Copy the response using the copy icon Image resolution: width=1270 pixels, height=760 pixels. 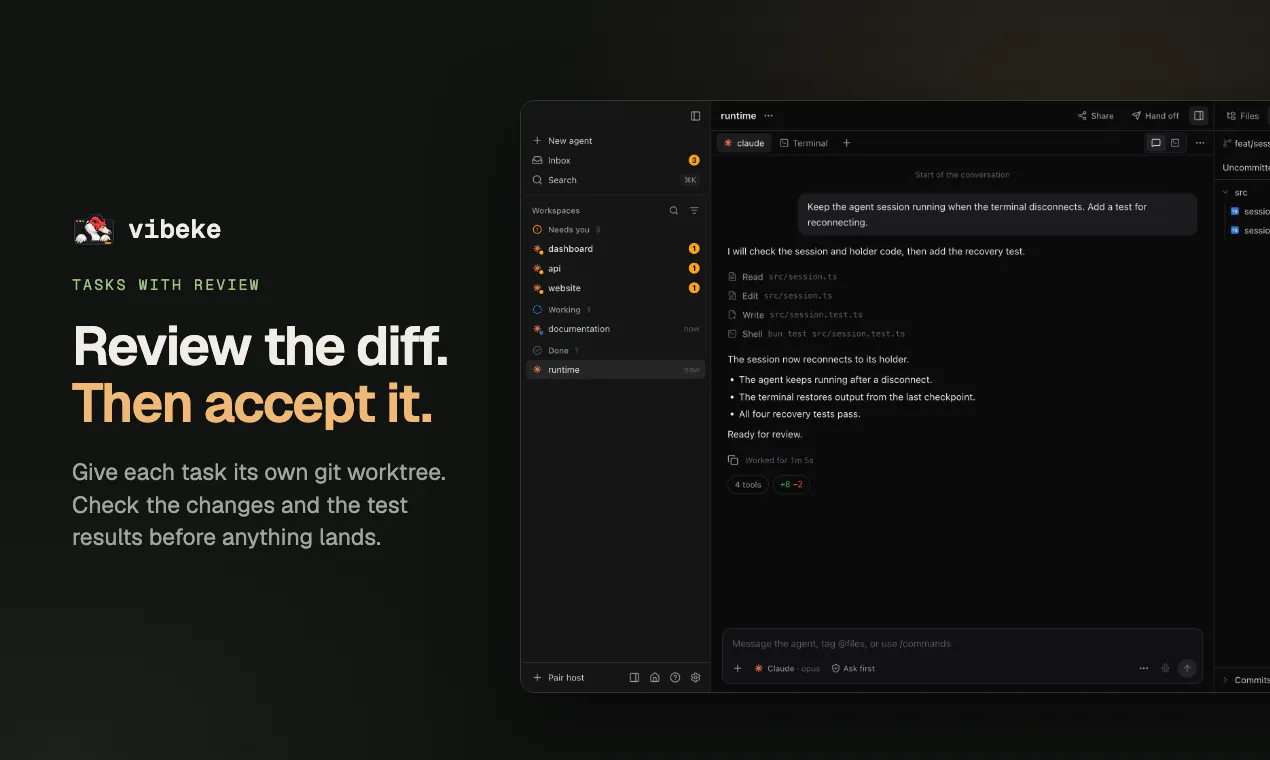point(733,460)
